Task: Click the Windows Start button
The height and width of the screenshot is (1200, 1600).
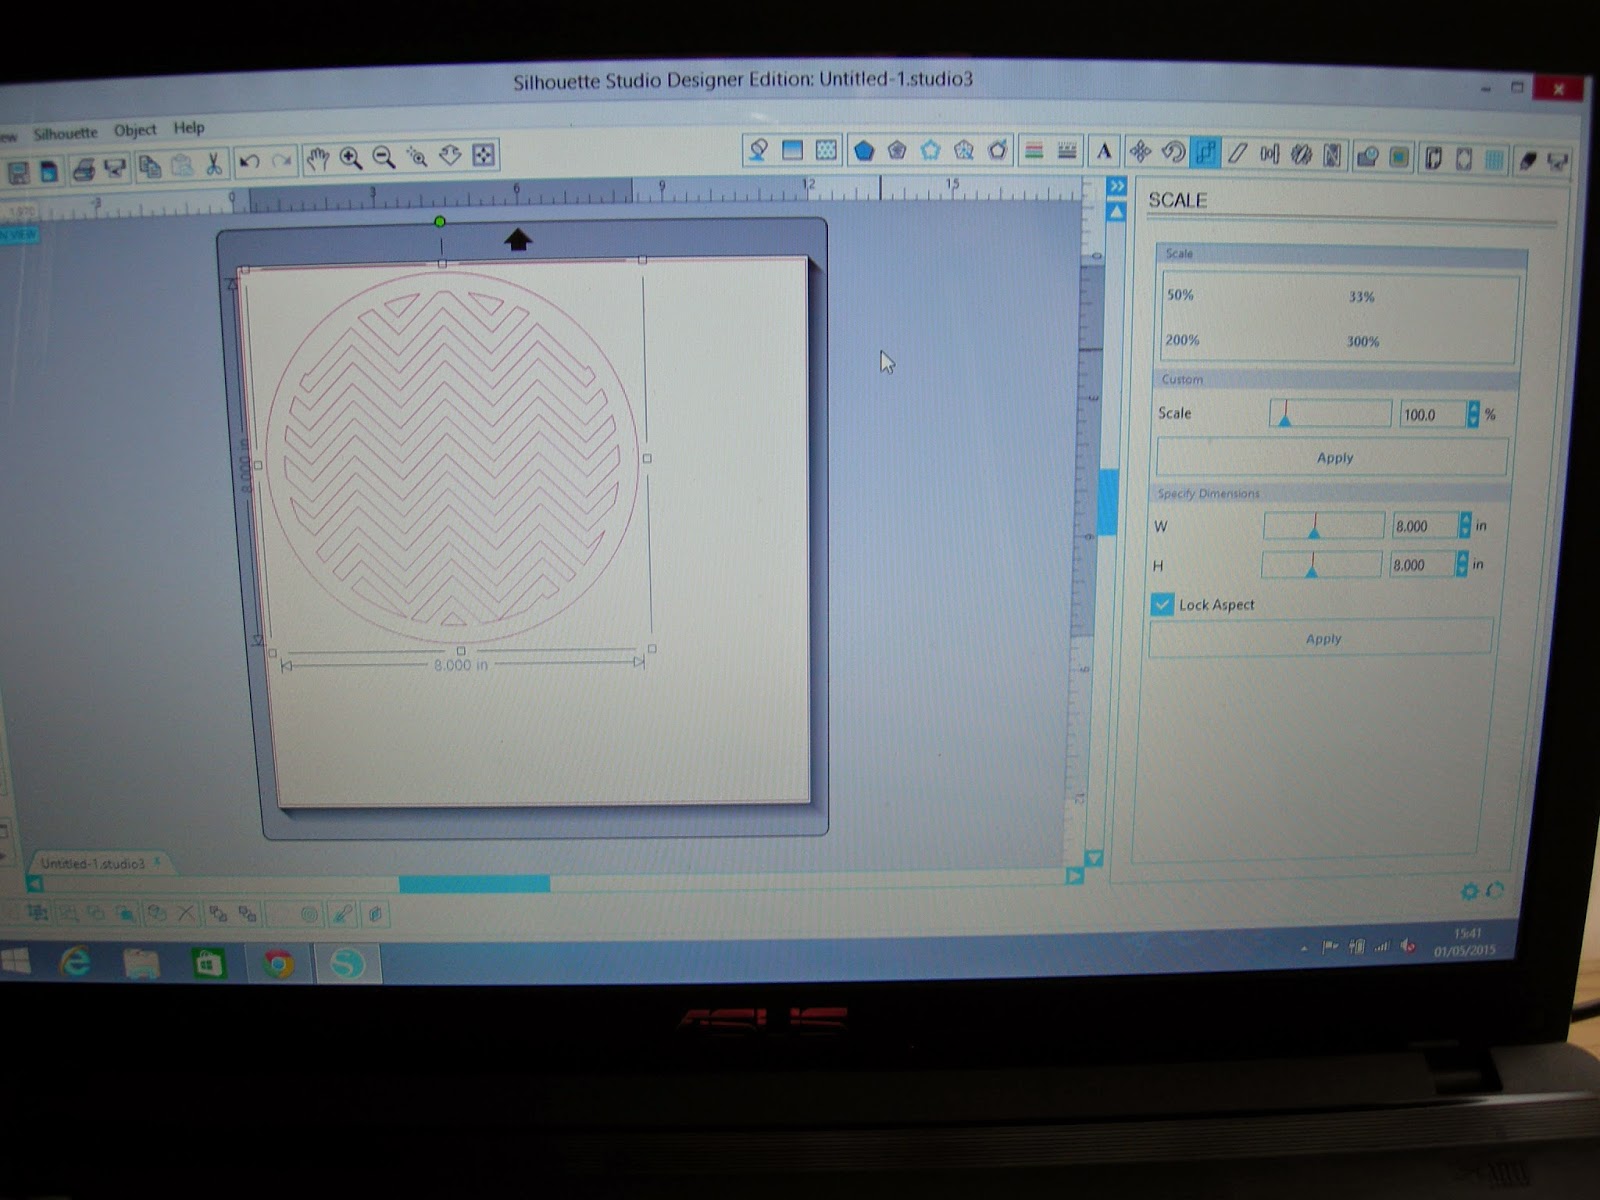Action: [x=15, y=963]
